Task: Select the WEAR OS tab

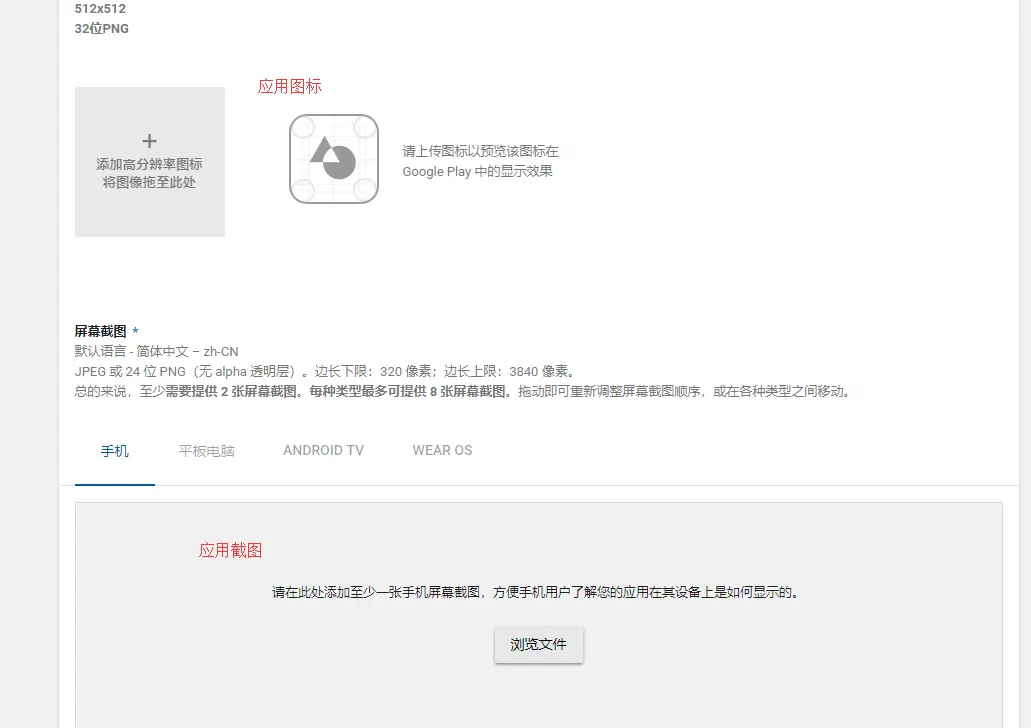Action: (441, 450)
